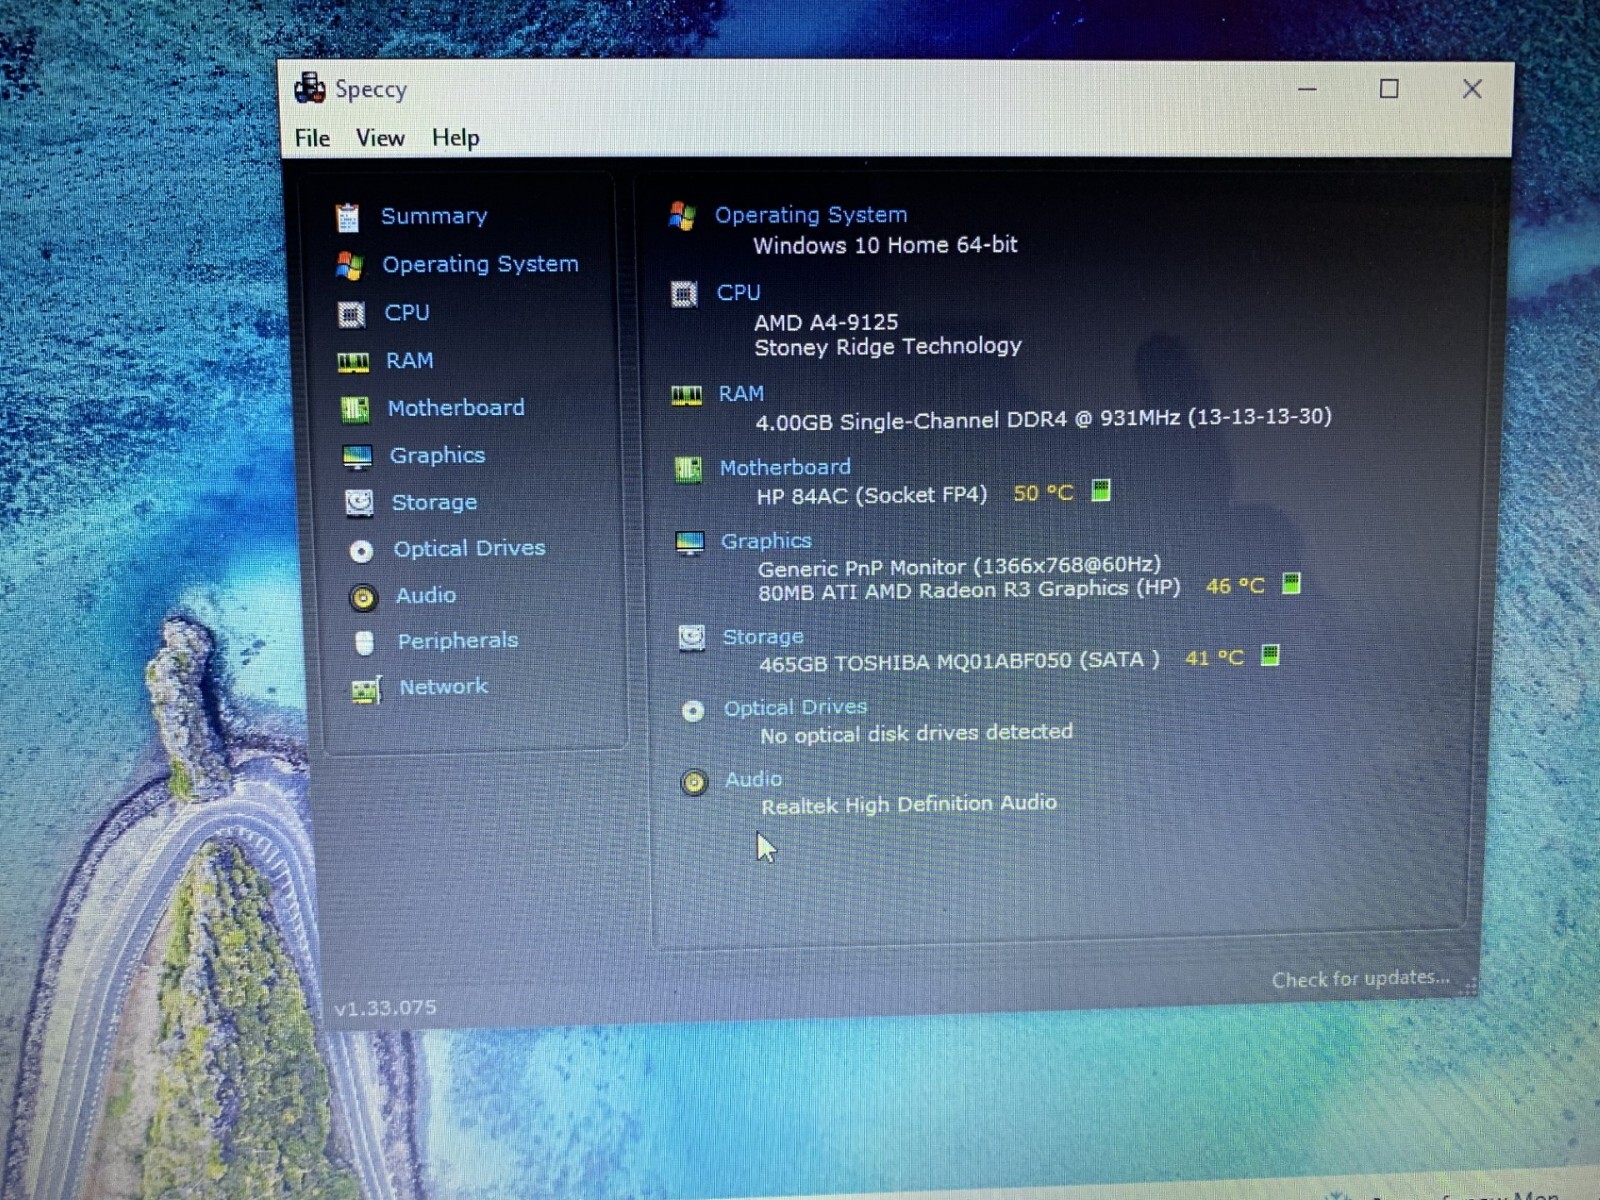The image size is (1600, 1200).
Task: Click the Audio speaker icon in summary panel
Action: coord(694,782)
